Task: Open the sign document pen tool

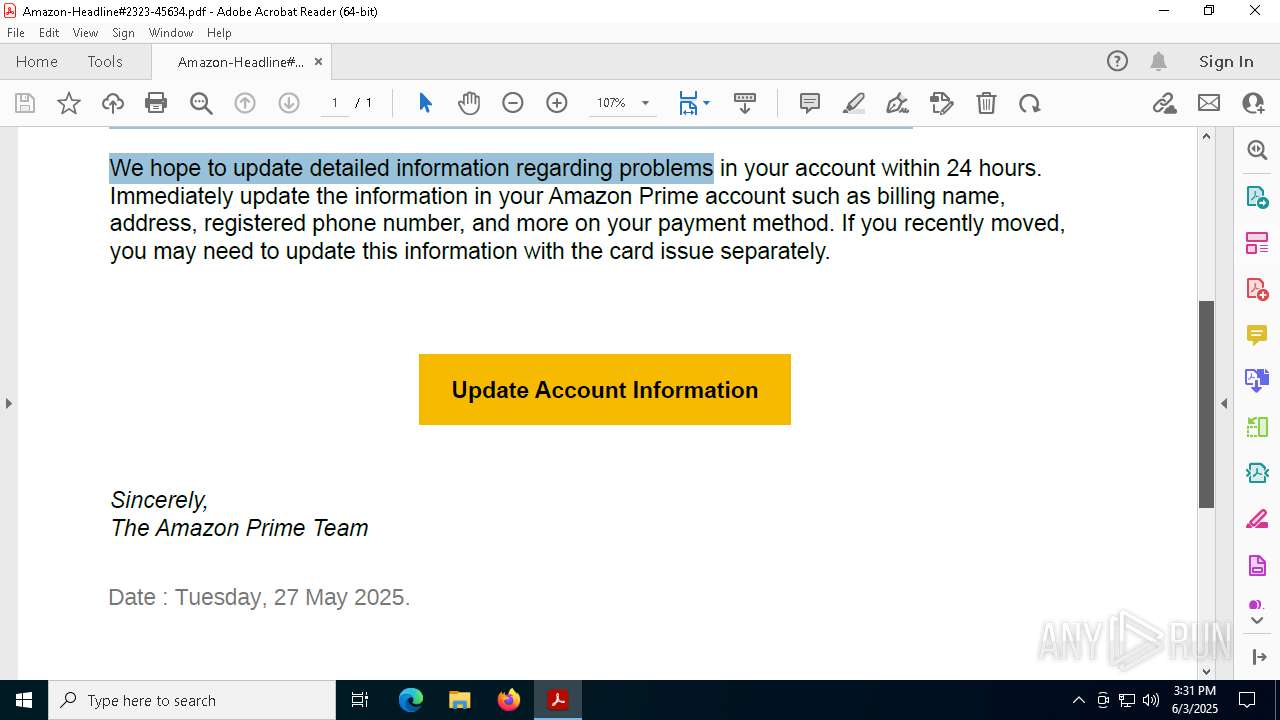Action: click(x=898, y=103)
